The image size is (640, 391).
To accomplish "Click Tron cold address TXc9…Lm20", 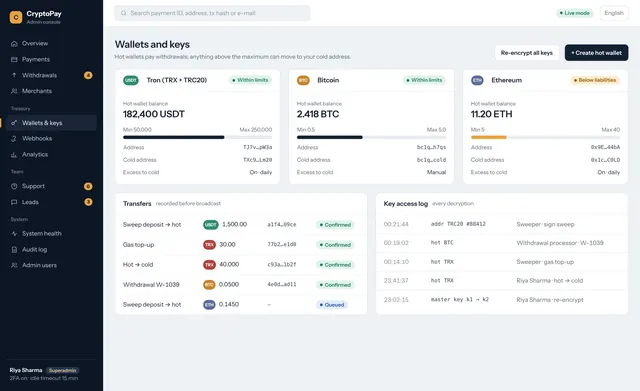I will tap(258, 160).
